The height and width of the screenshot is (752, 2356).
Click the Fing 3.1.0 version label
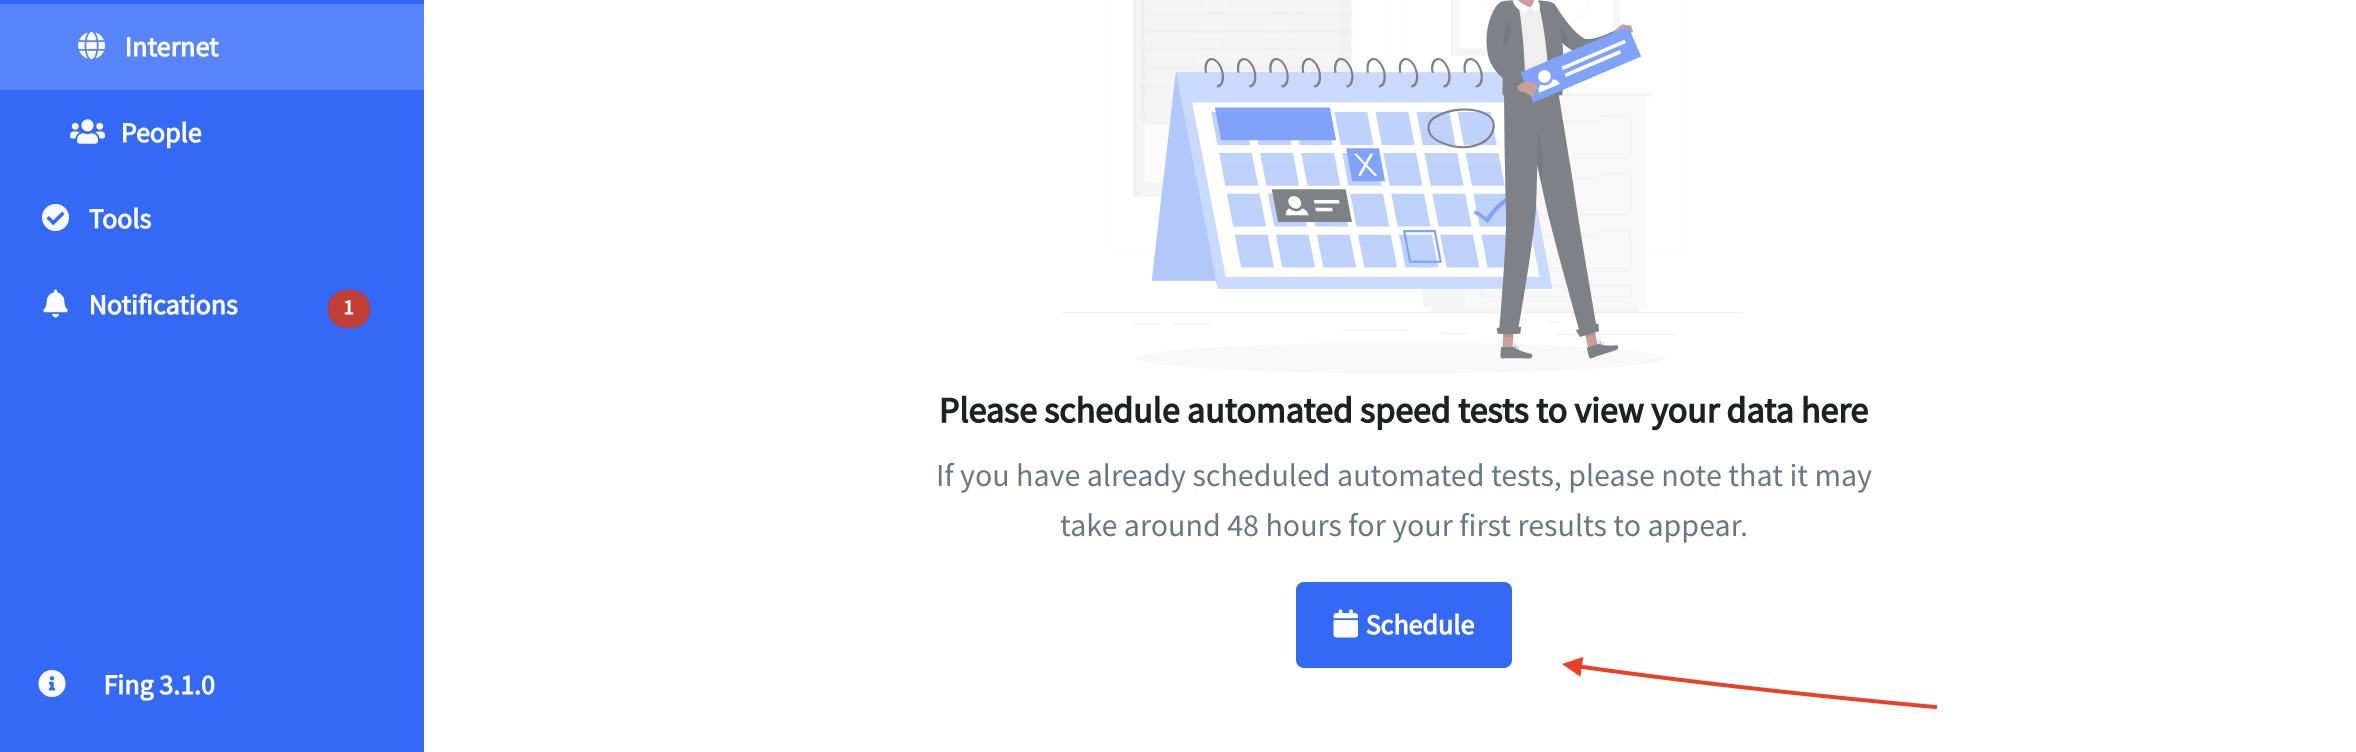(x=159, y=685)
